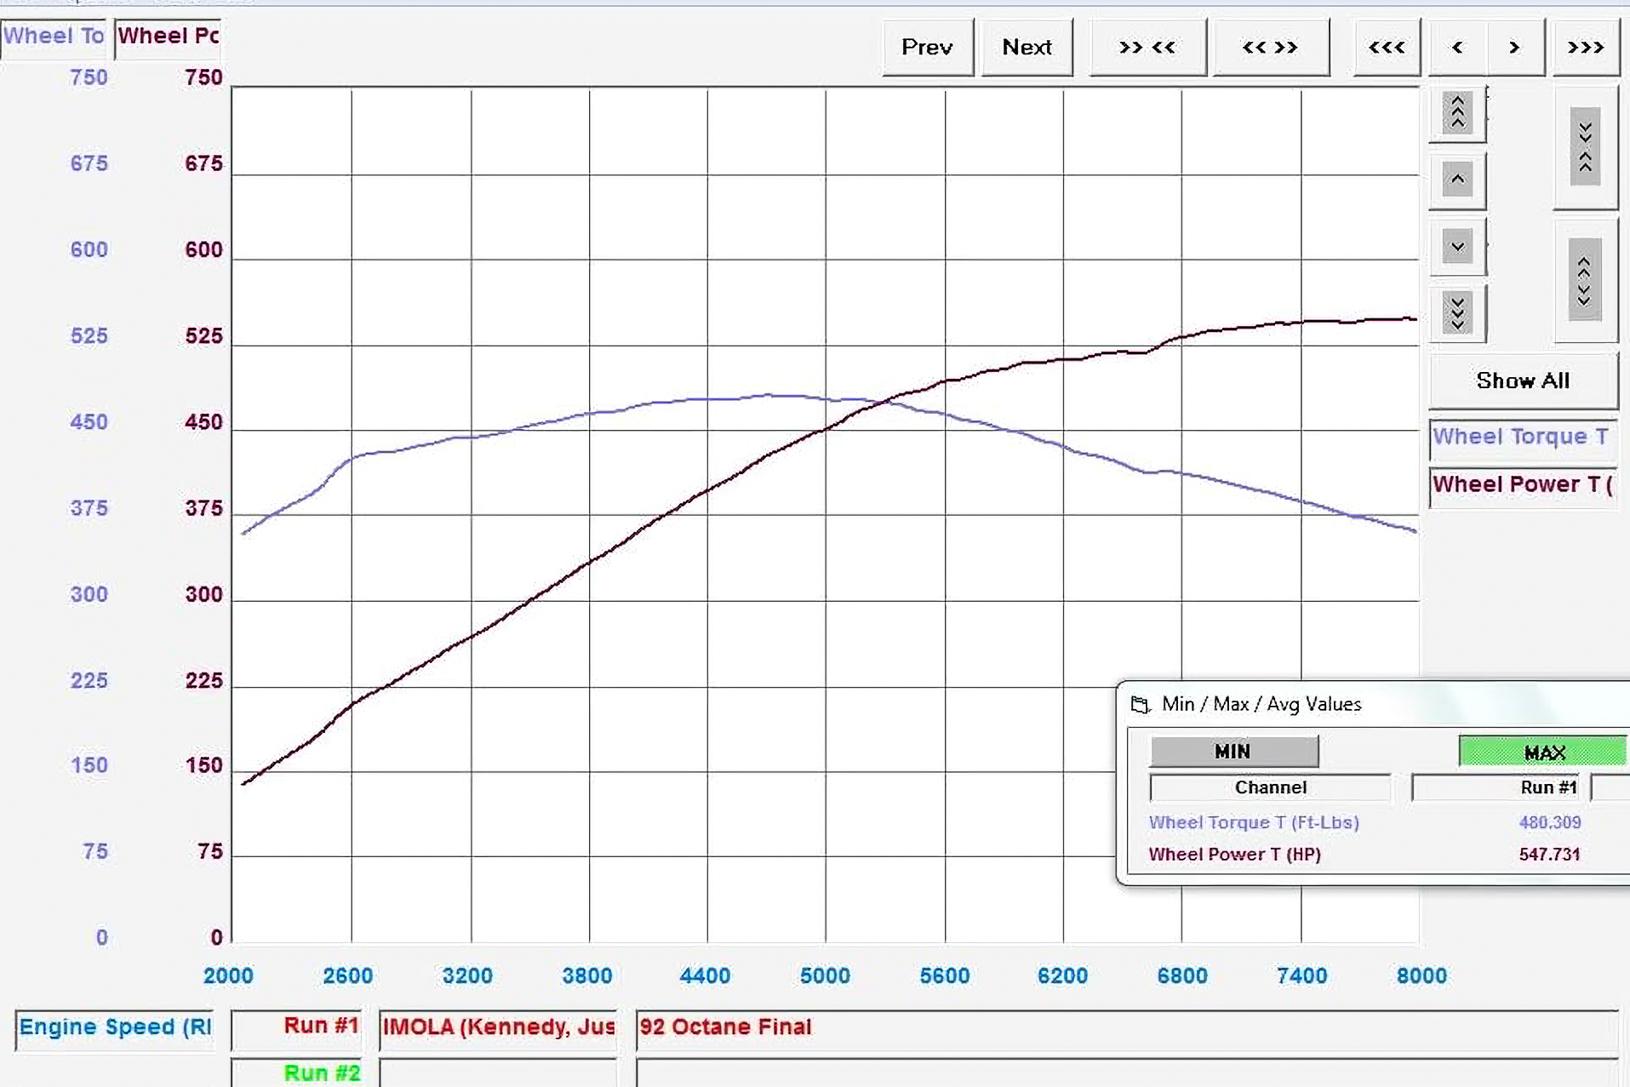Click the horizontal zoom-in '>> <<' button
This screenshot has width=1630, height=1087.
(x=1147, y=47)
